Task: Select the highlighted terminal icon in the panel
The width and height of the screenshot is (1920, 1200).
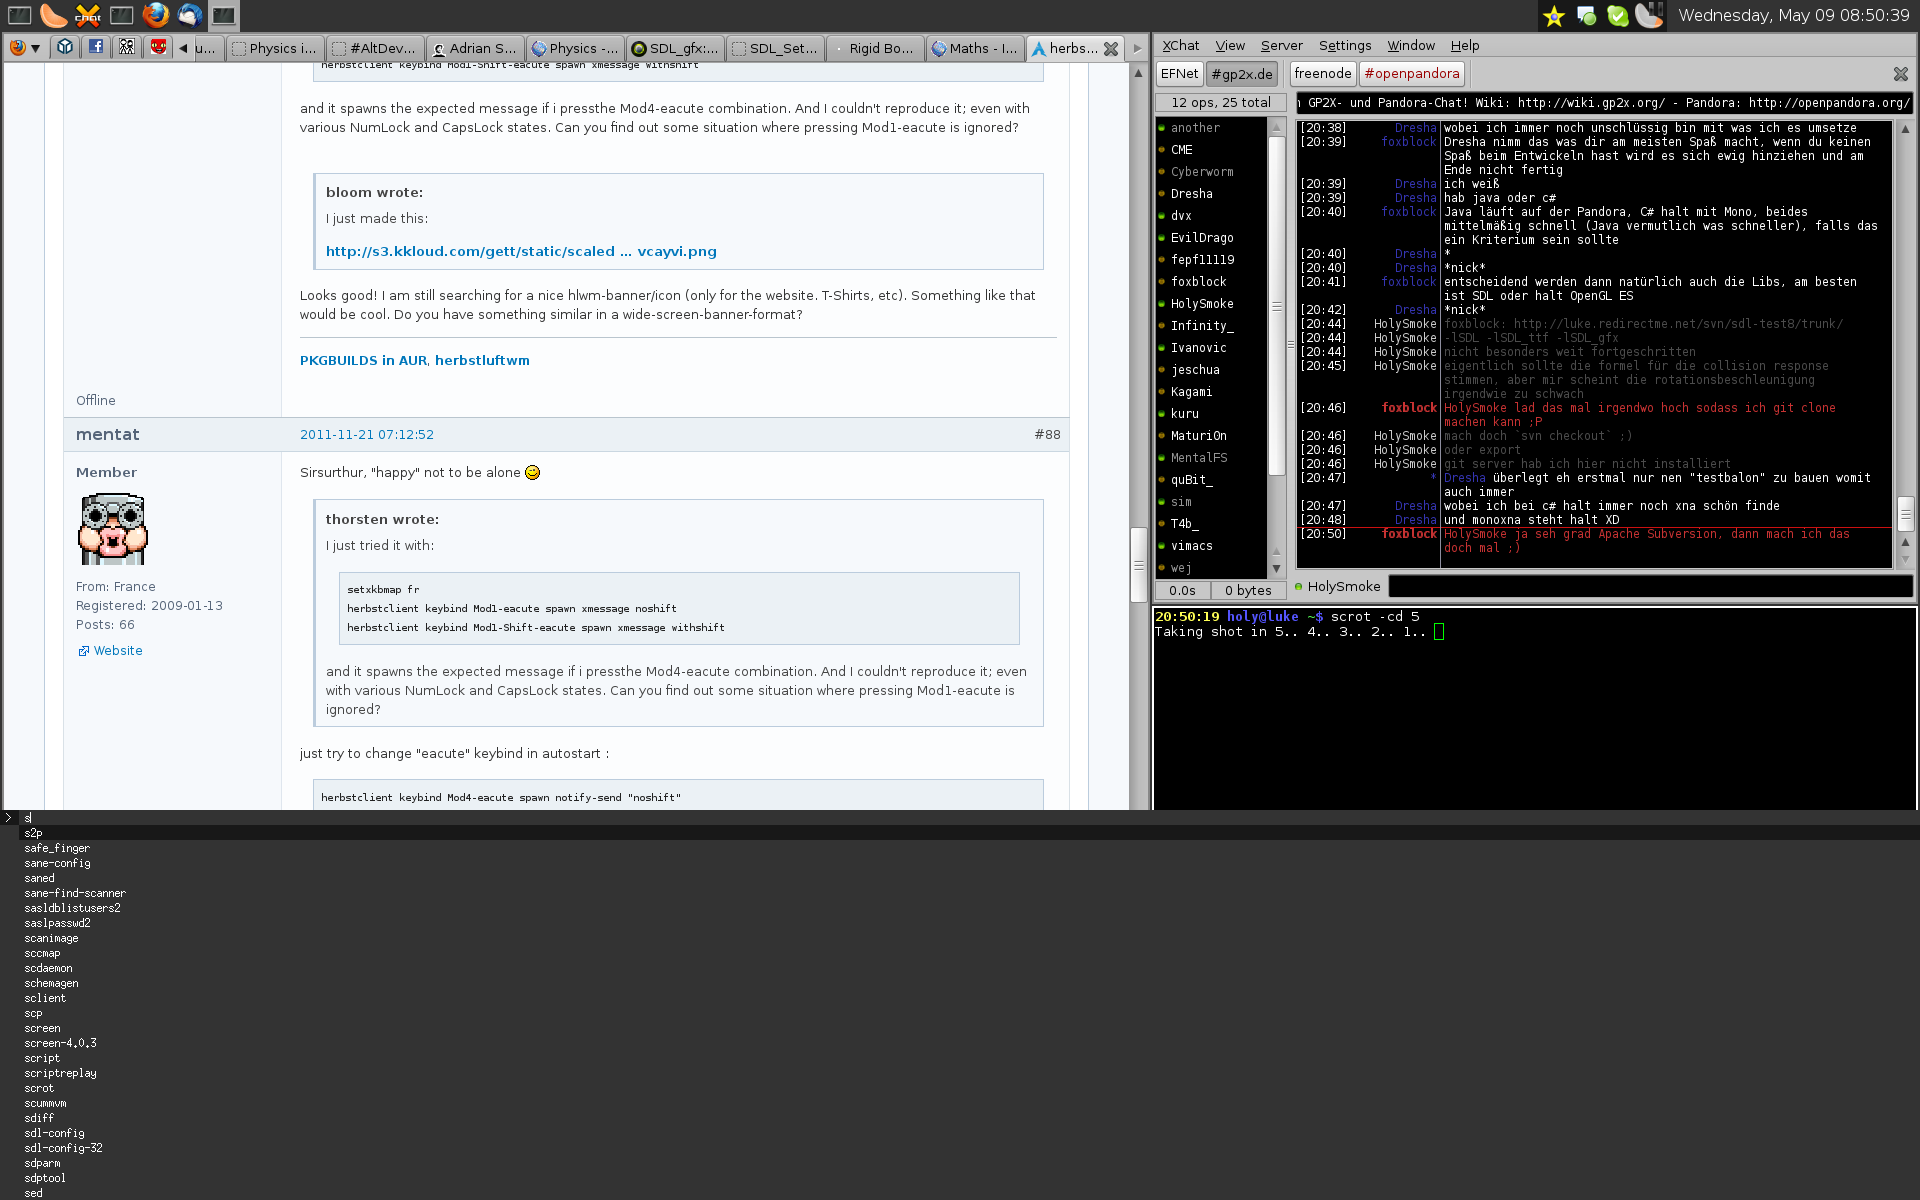Action: point(223,15)
